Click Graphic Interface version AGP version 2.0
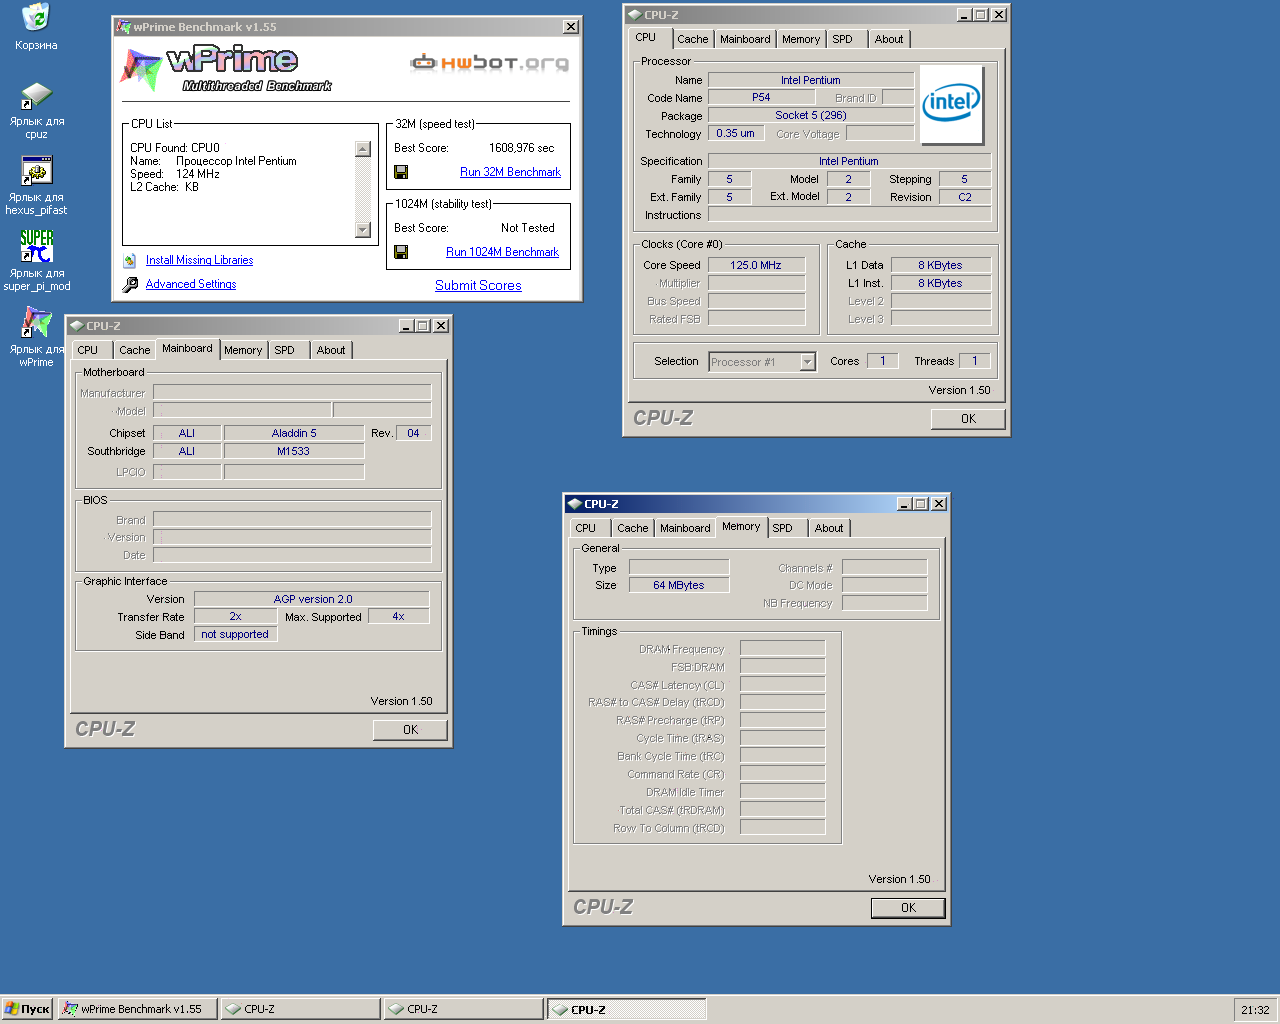This screenshot has height=1024, width=1280. click(313, 599)
